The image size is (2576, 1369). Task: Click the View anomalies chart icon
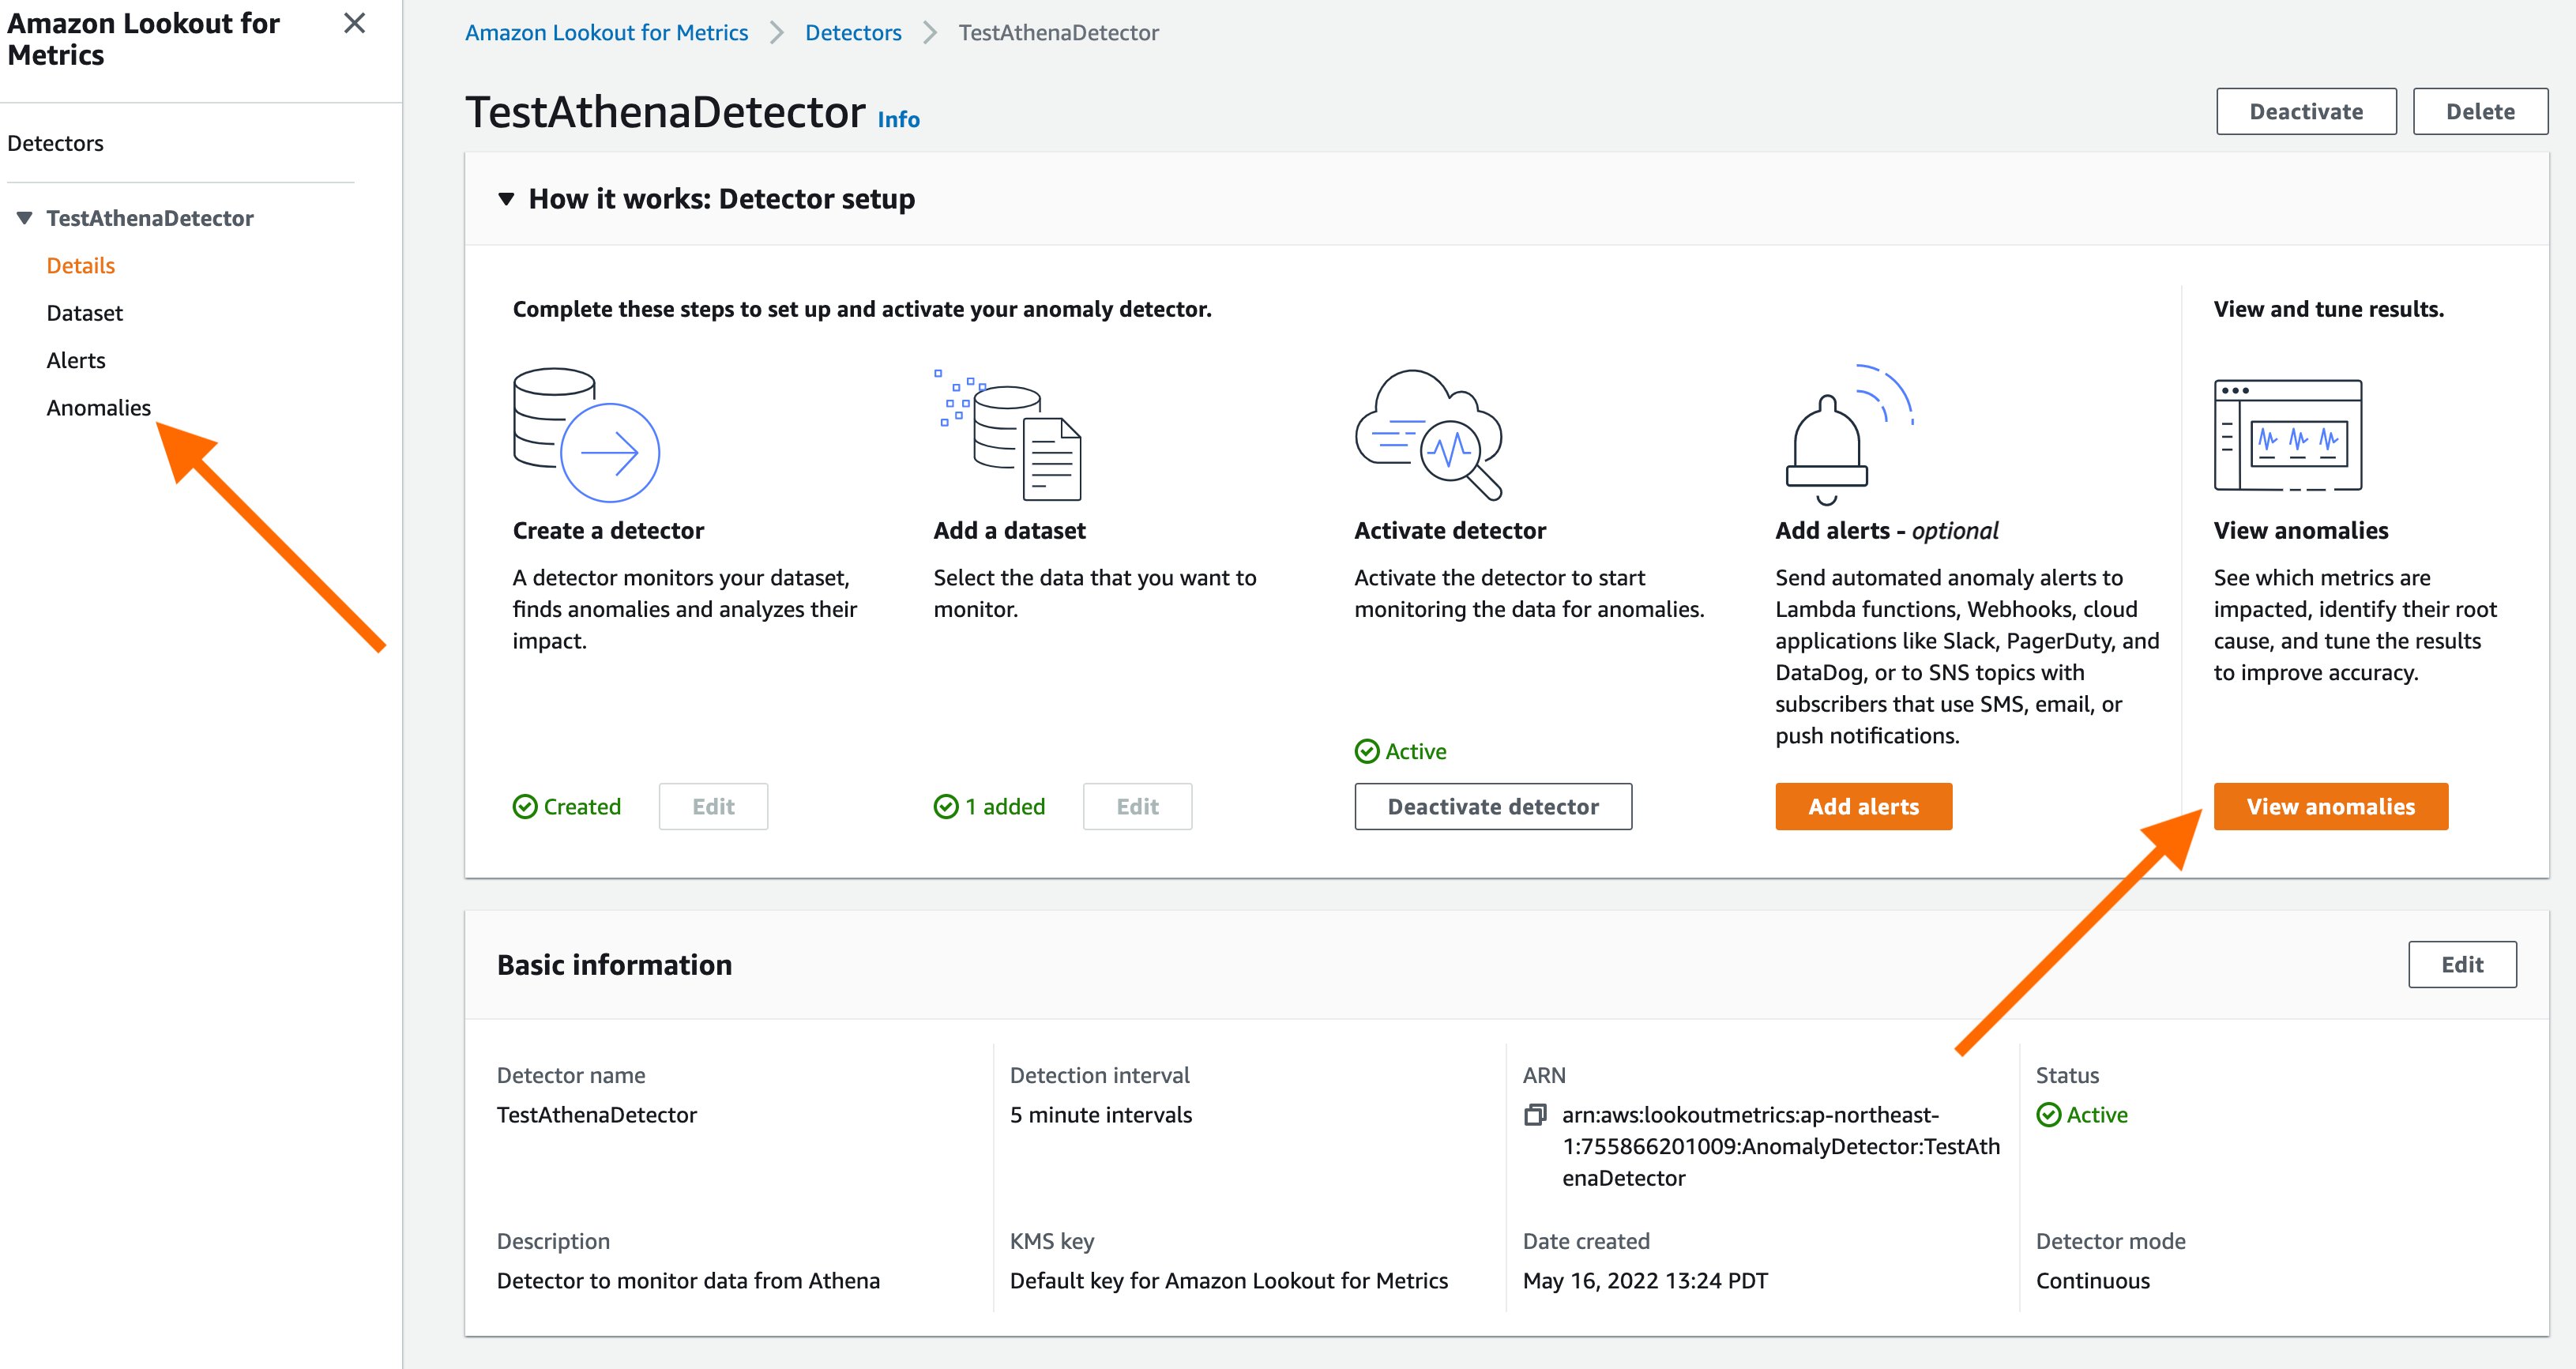tap(2287, 434)
